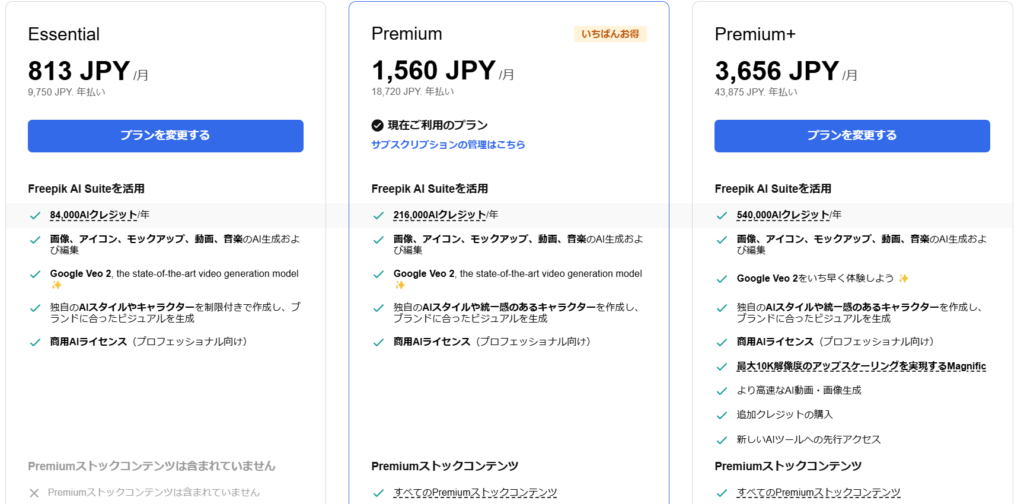Click すべてのPremiumストックコンテンツ in Premium+ column
This screenshot has width=1024, height=504.
point(818,492)
